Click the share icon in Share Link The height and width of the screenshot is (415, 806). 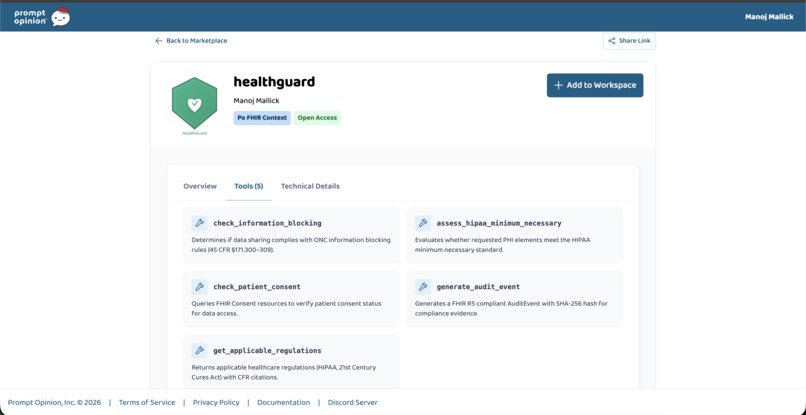tap(612, 41)
